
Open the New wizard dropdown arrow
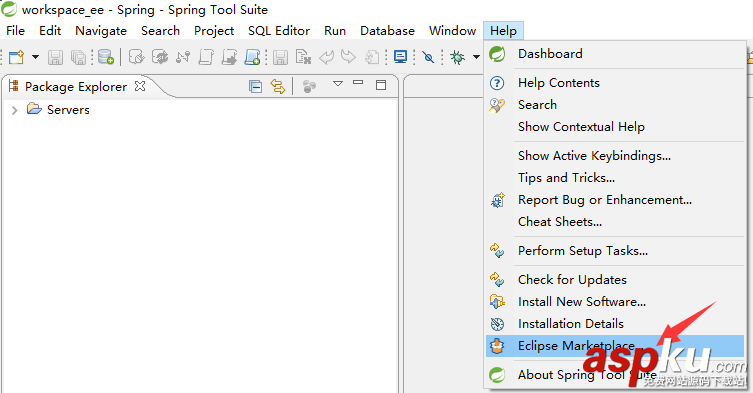35,57
